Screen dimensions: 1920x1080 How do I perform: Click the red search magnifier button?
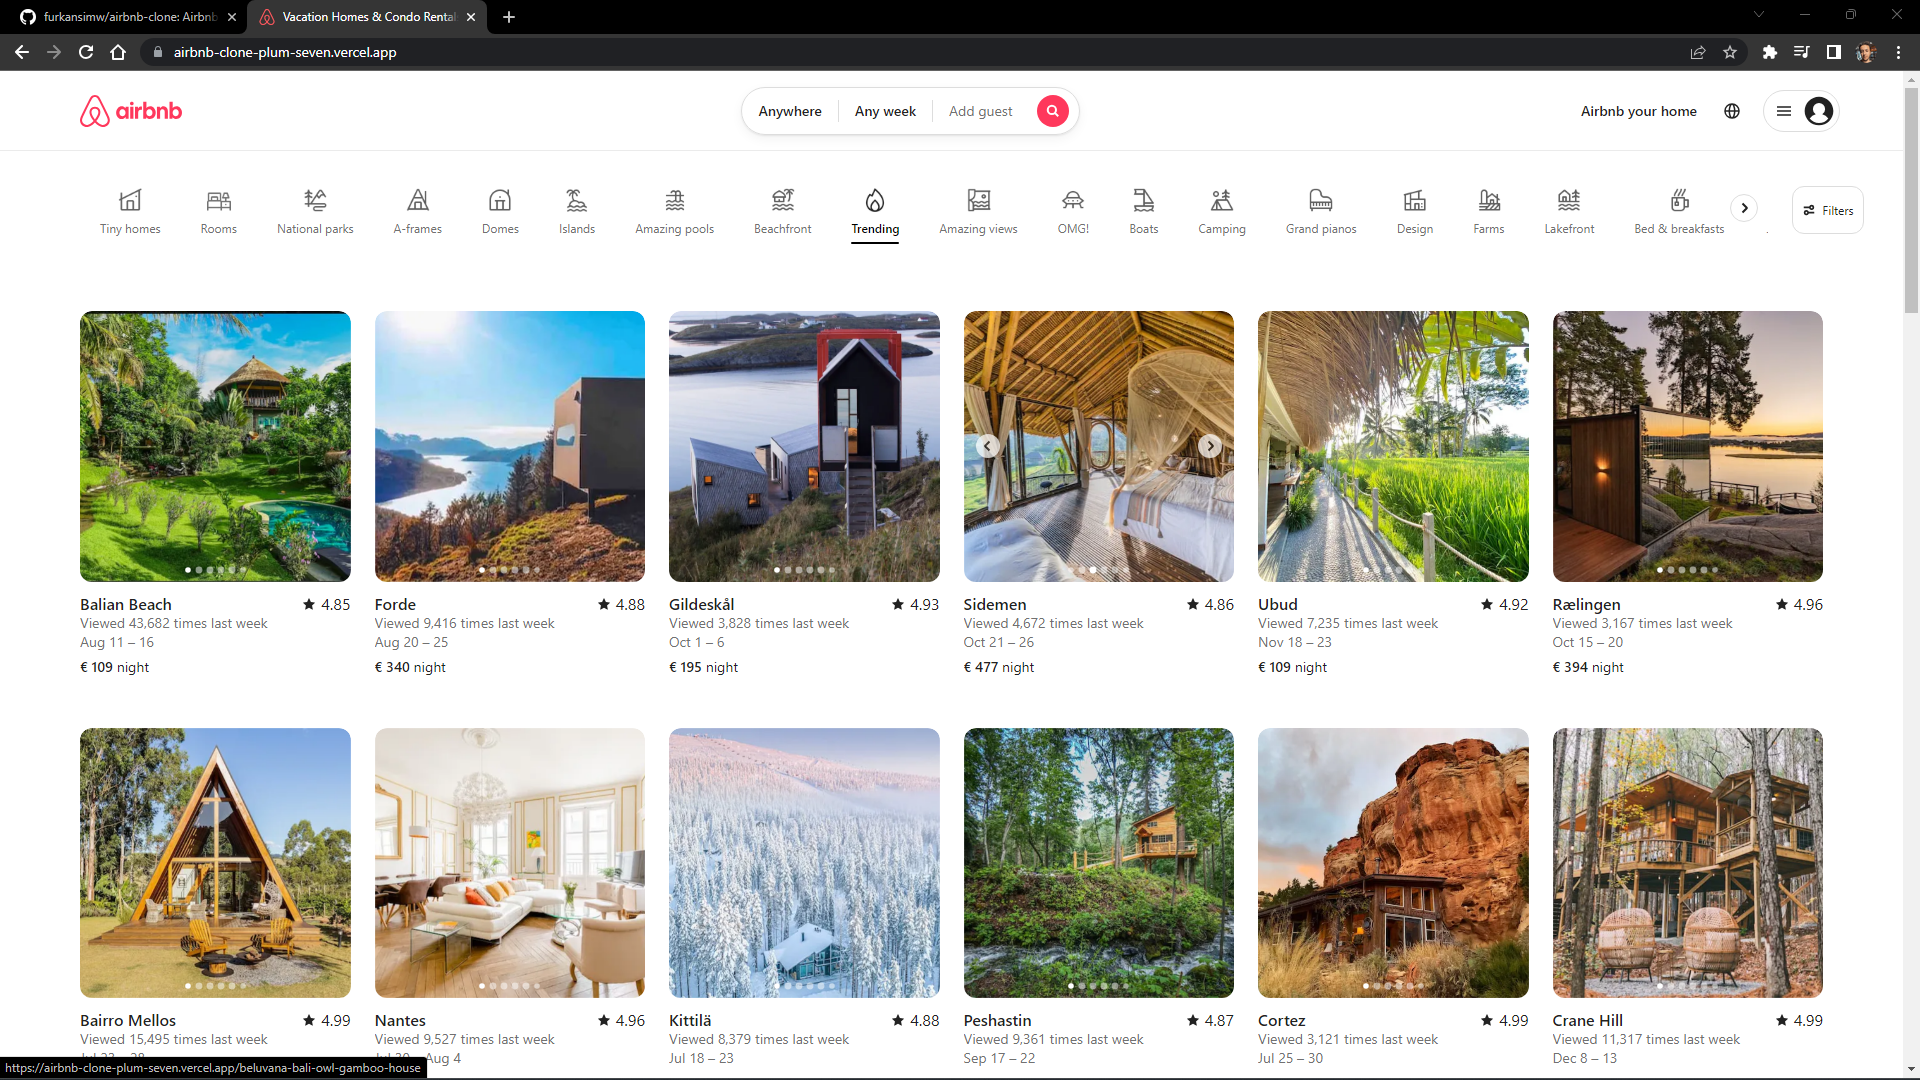pyautogui.click(x=1052, y=111)
